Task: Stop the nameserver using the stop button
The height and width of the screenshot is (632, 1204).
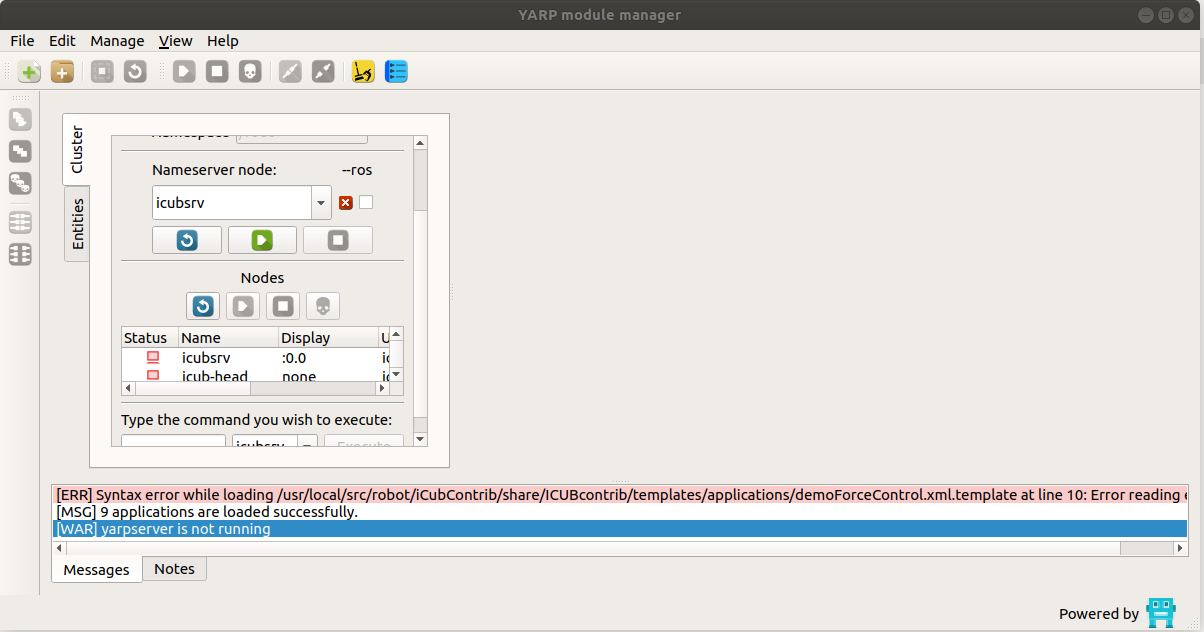Action: 338,240
